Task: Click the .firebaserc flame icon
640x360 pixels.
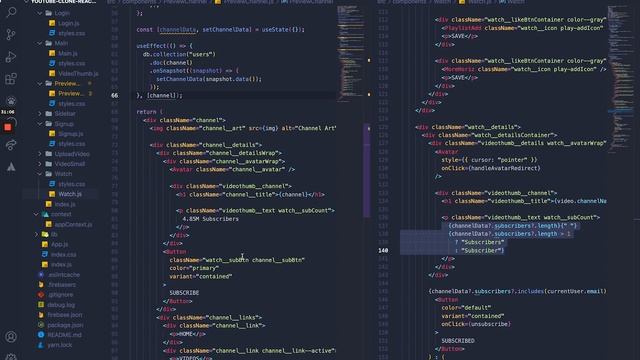Action: tap(41, 284)
